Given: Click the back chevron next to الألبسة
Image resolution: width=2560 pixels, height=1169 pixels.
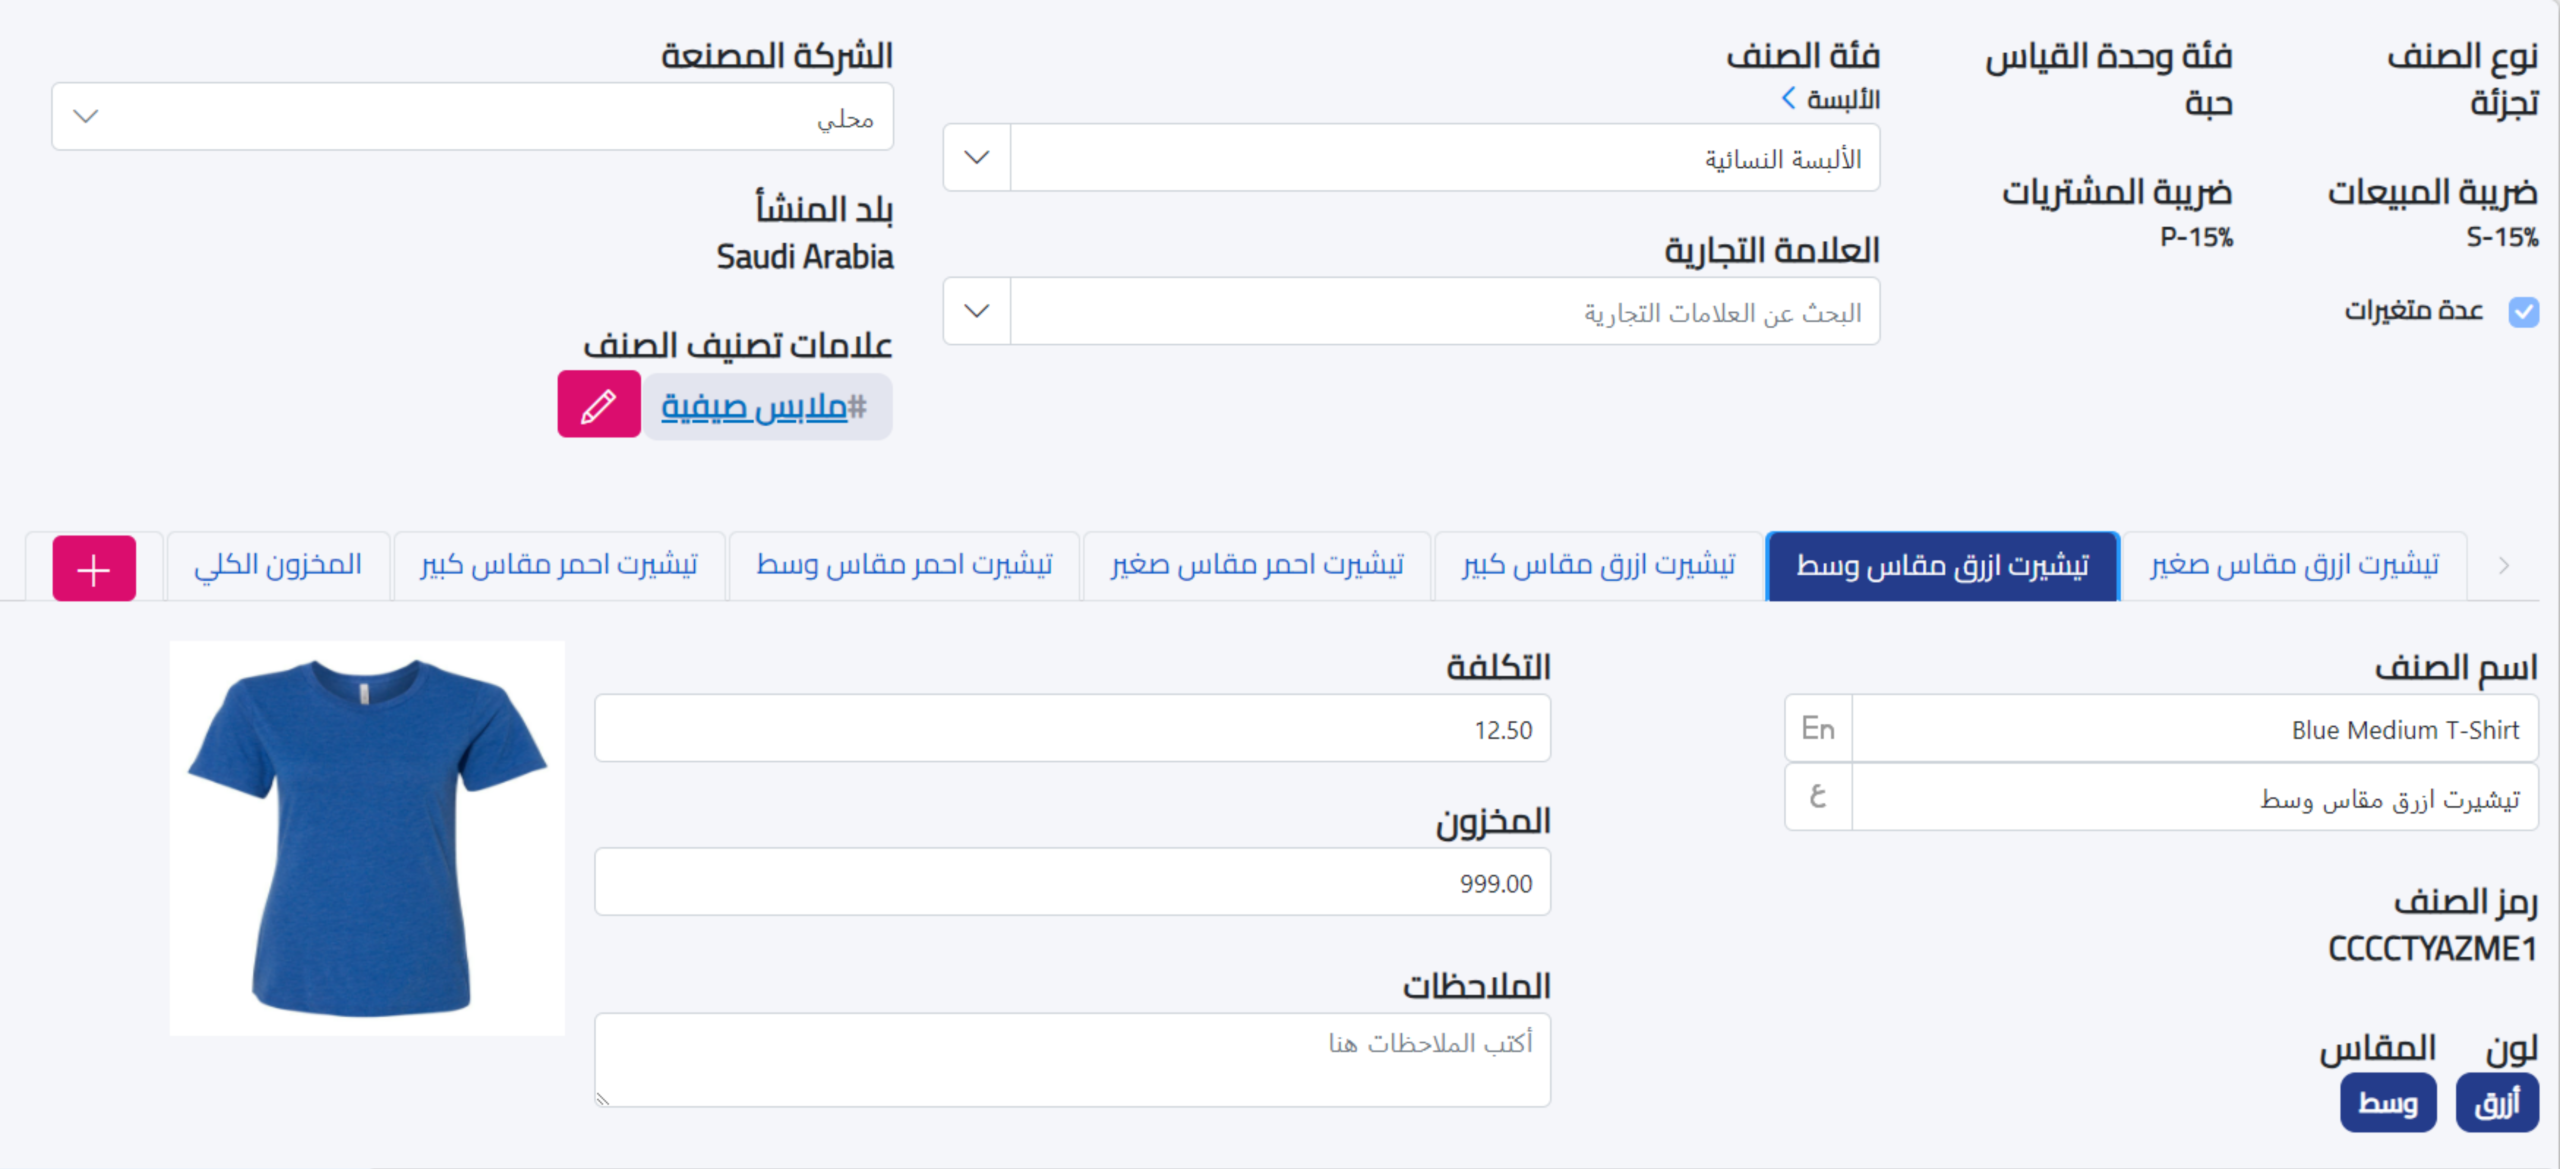Looking at the screenshot, I should point(1788,98).
